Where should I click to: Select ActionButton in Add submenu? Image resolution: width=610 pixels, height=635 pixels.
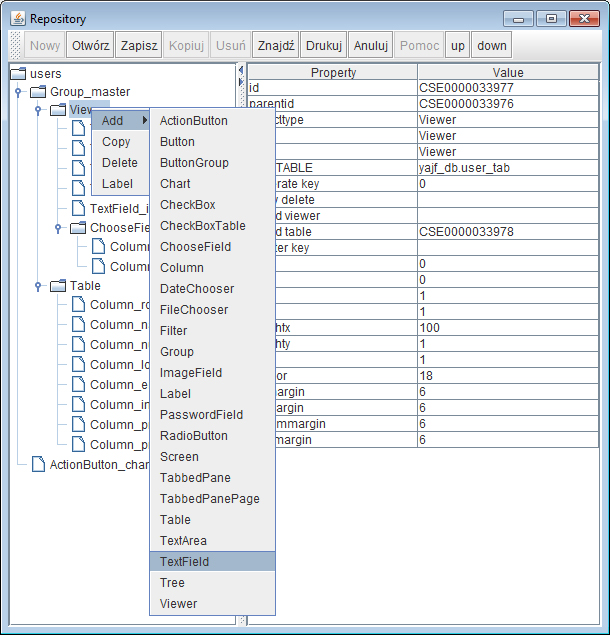[x=213, y=121]
